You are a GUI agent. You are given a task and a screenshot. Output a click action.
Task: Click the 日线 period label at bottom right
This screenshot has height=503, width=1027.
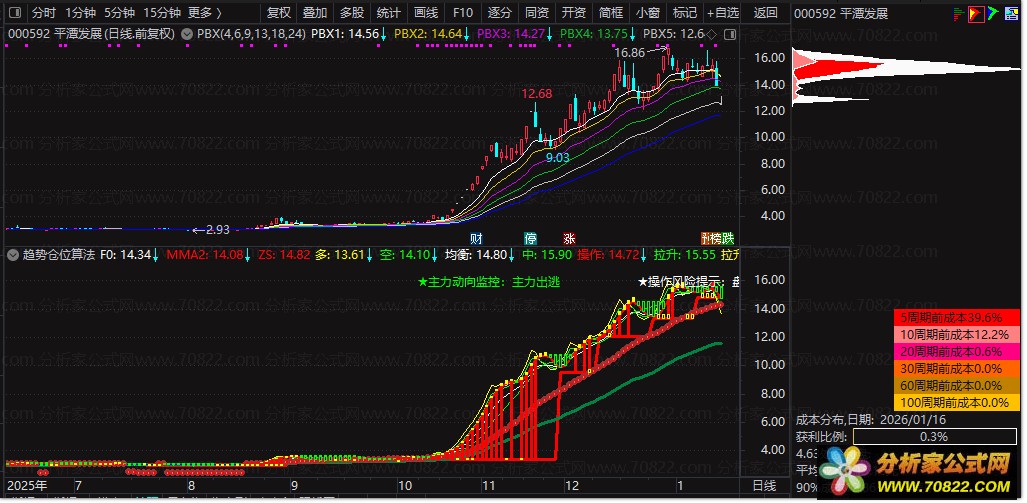(x=765, y=486)
